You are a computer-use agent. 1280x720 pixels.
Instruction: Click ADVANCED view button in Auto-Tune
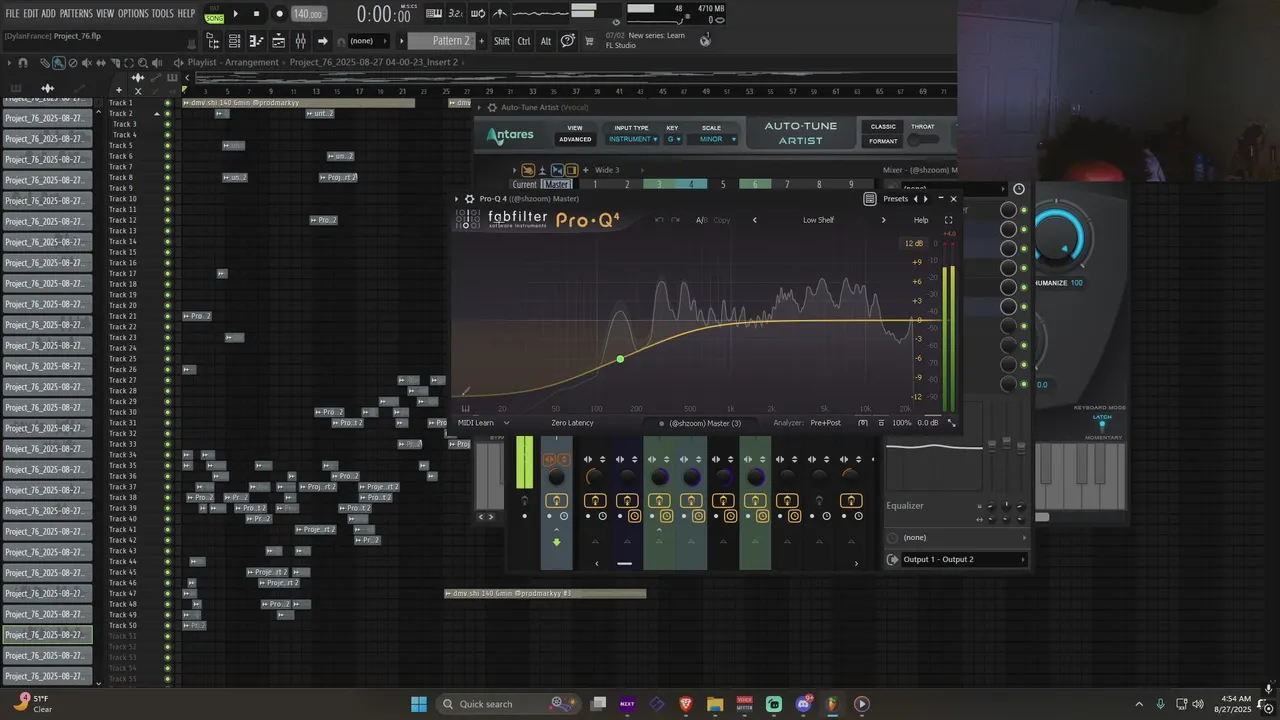[x=575, y=139]
